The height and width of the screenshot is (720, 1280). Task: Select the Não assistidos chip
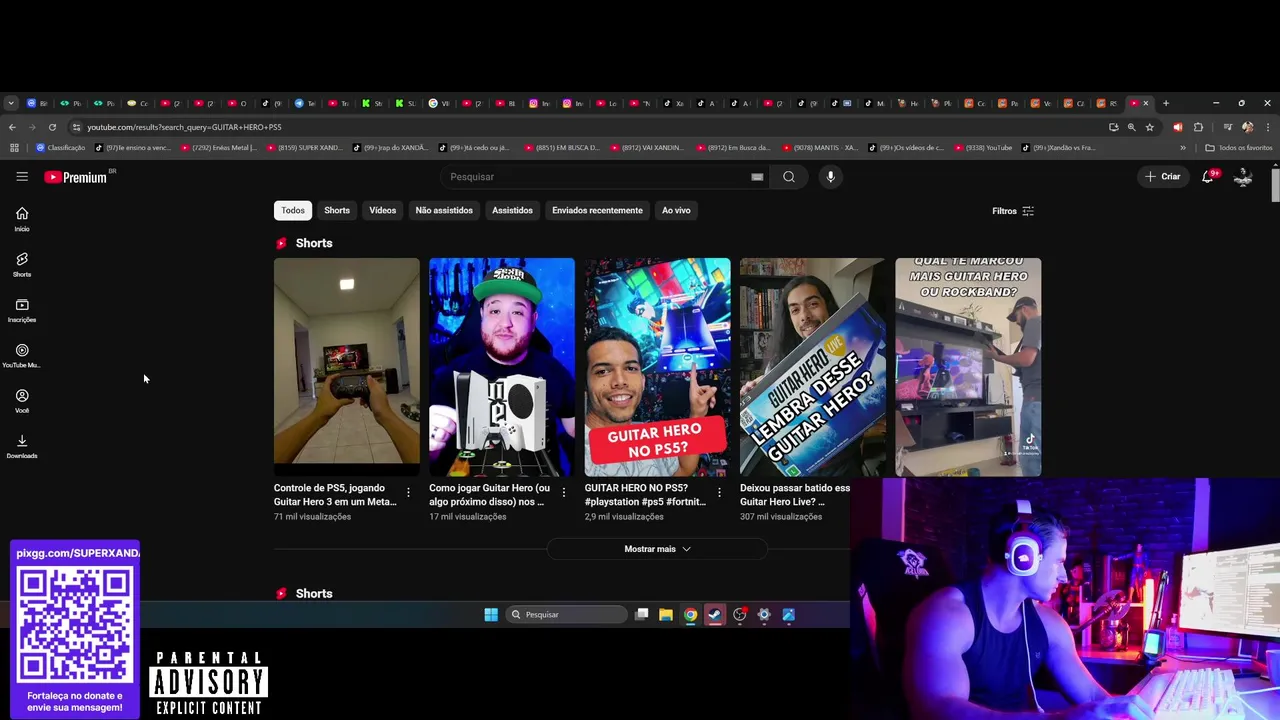coord(444,210)
